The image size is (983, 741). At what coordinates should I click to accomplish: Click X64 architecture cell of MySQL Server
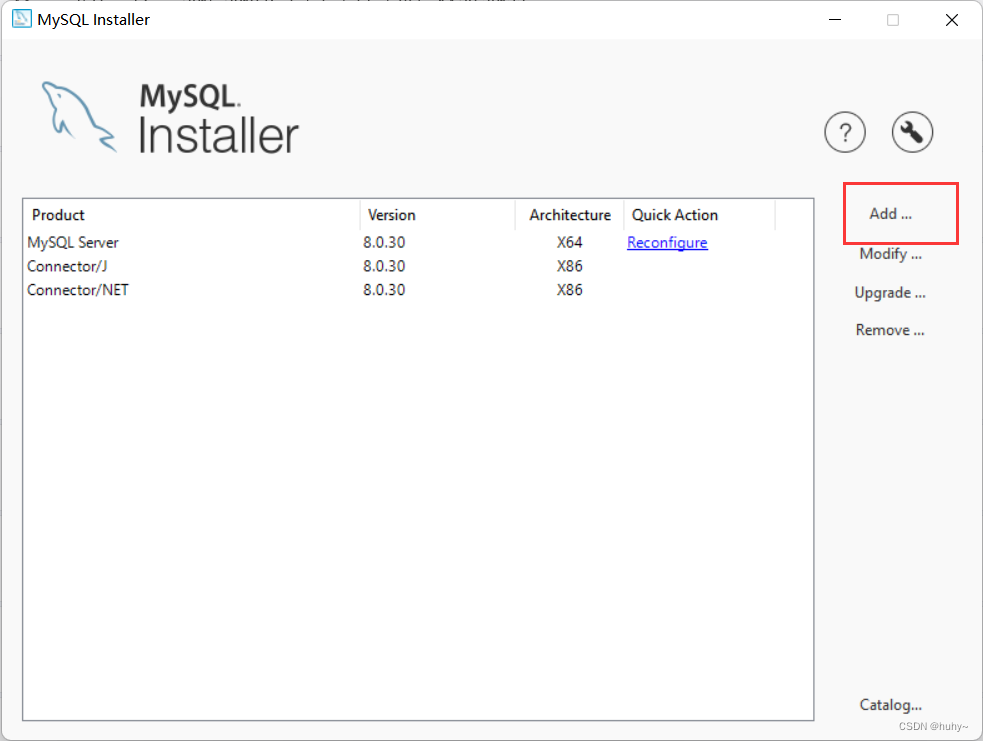(x=569, y=243)
